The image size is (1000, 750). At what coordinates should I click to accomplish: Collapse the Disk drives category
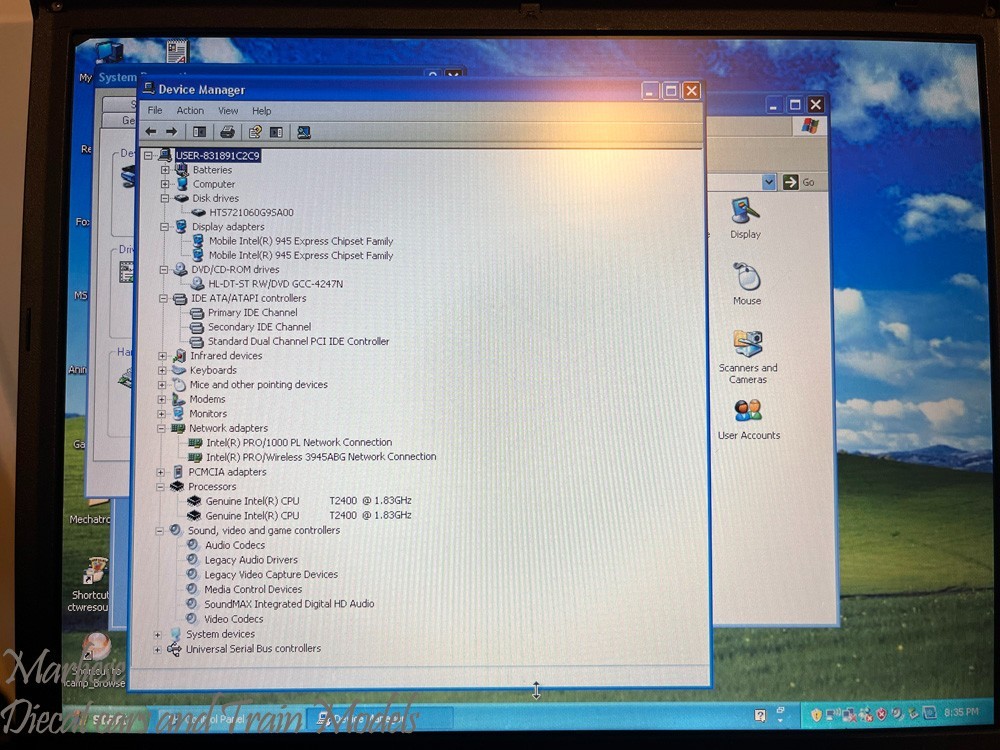(x=165, y=198)
